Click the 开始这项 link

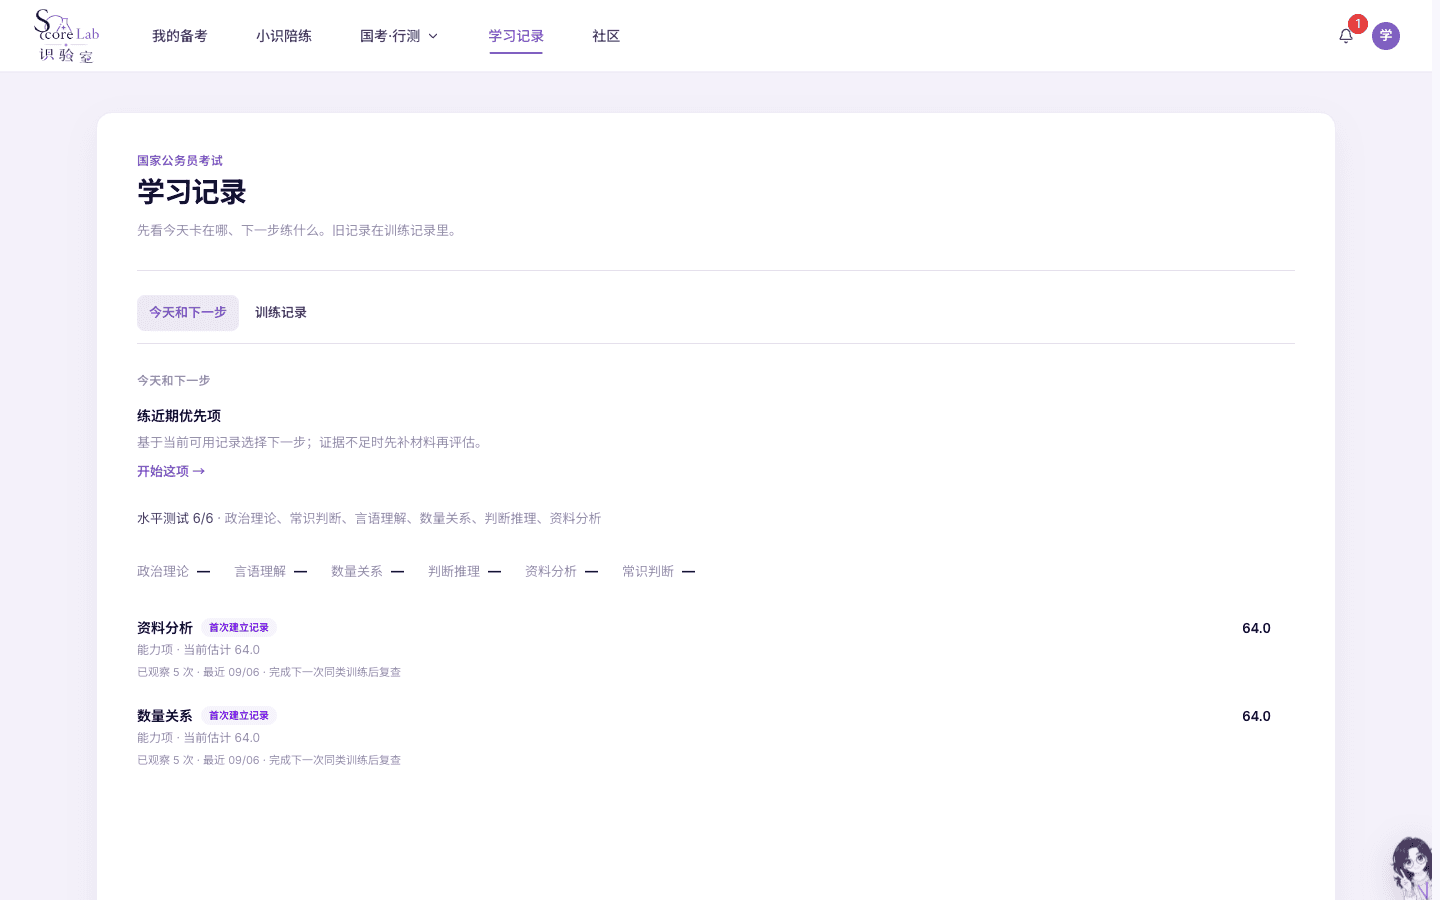(x=171, y=471)
